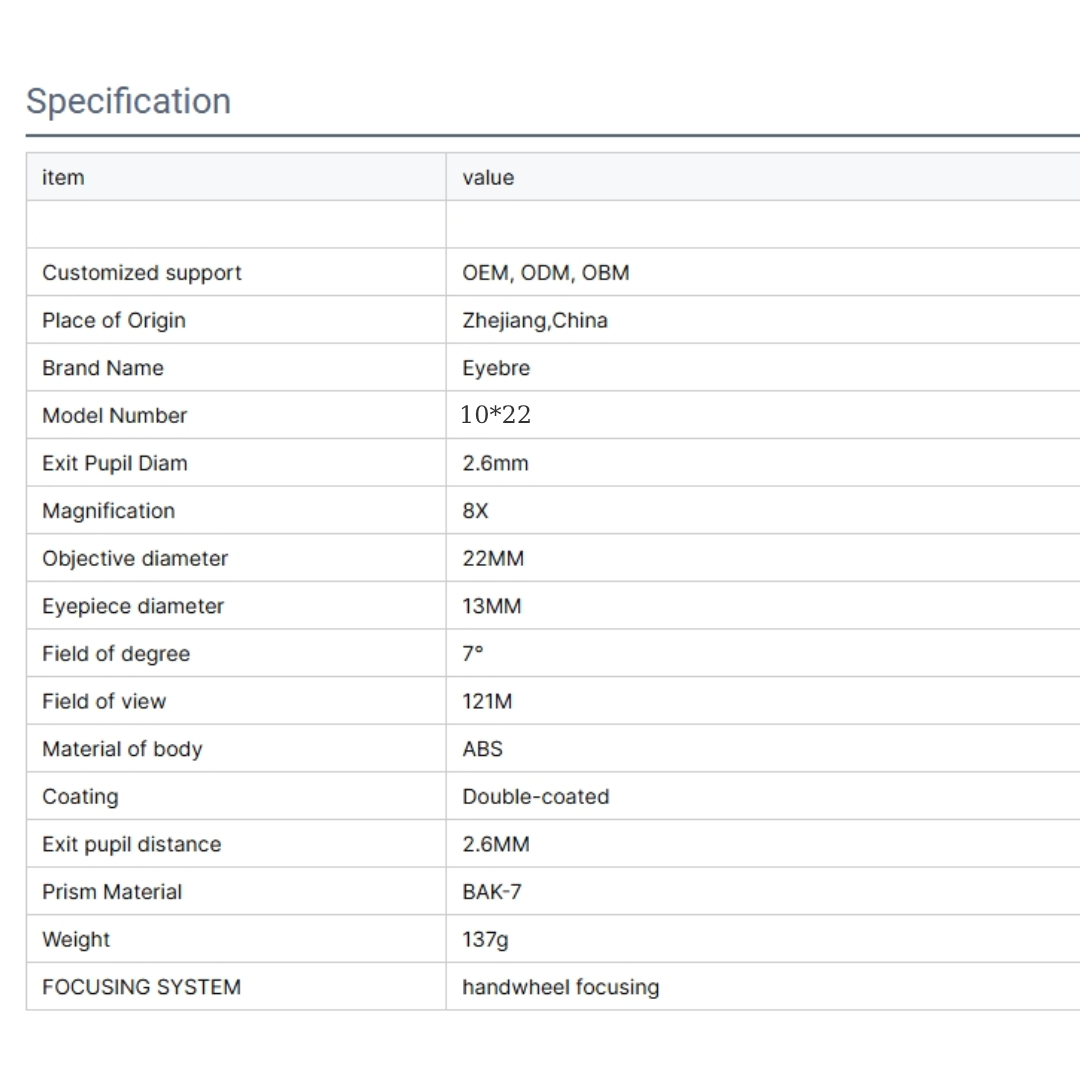Screen dimensions: 1080x1080
Task: Select the 'Zhejiang,China' origin value
Action: (x=535, y=321)
